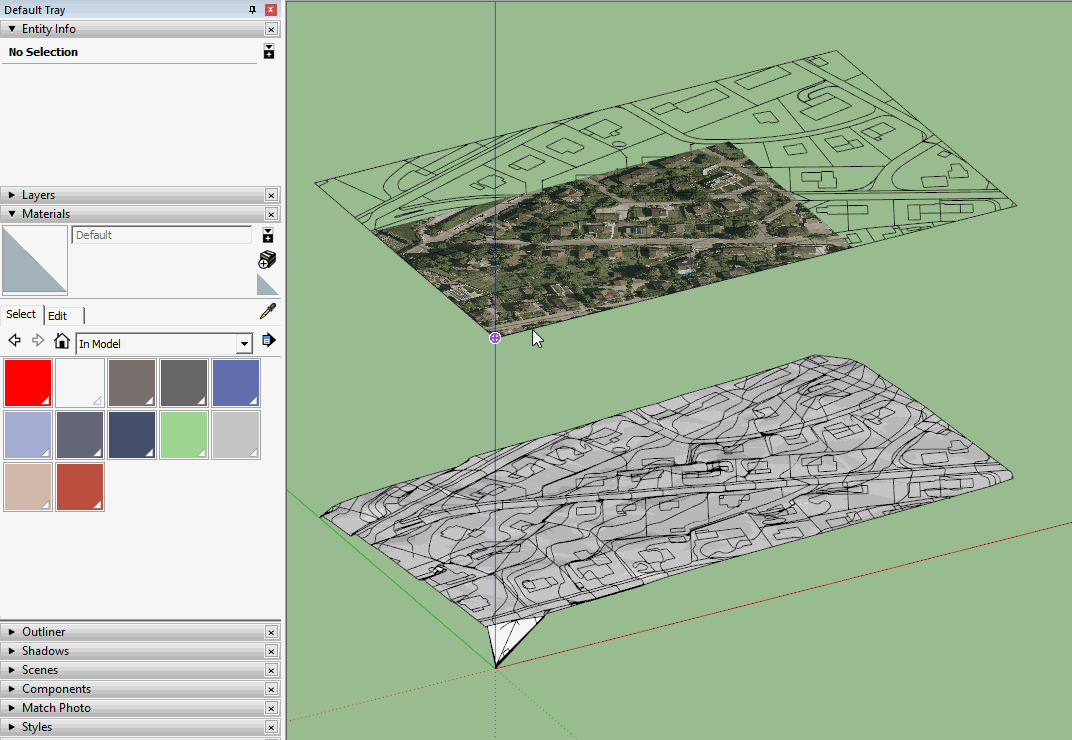Open the In Model collection dropdown
1072x740 pixels.
pyautogui.click(x=244, y=343)
